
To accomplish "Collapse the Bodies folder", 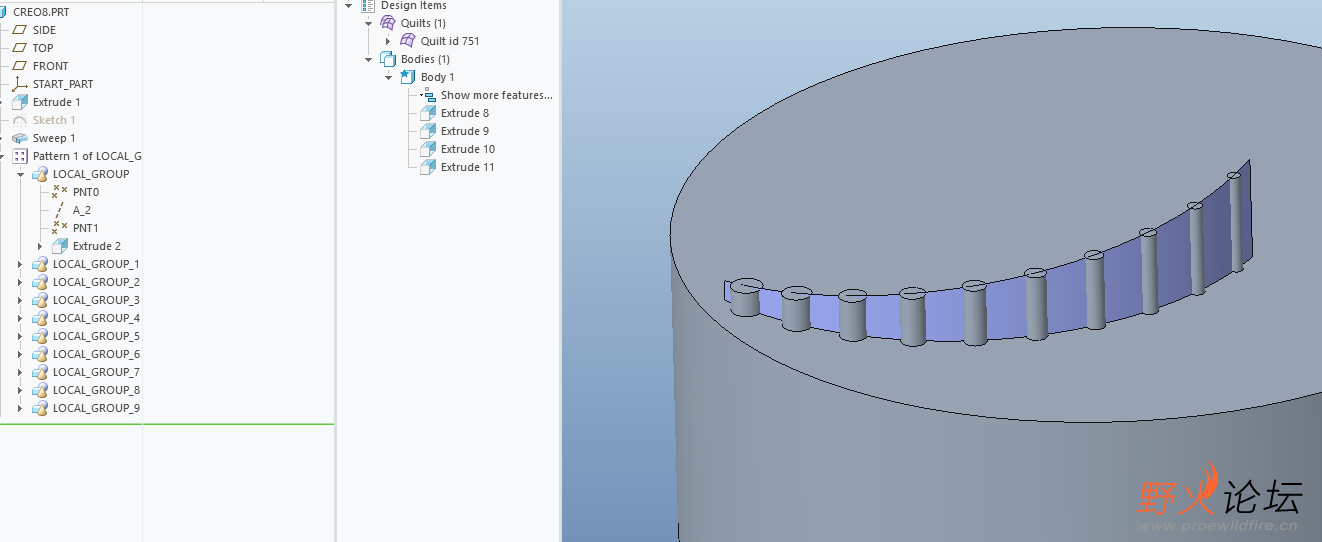I will pyautogui.click(x=369, y=59).
